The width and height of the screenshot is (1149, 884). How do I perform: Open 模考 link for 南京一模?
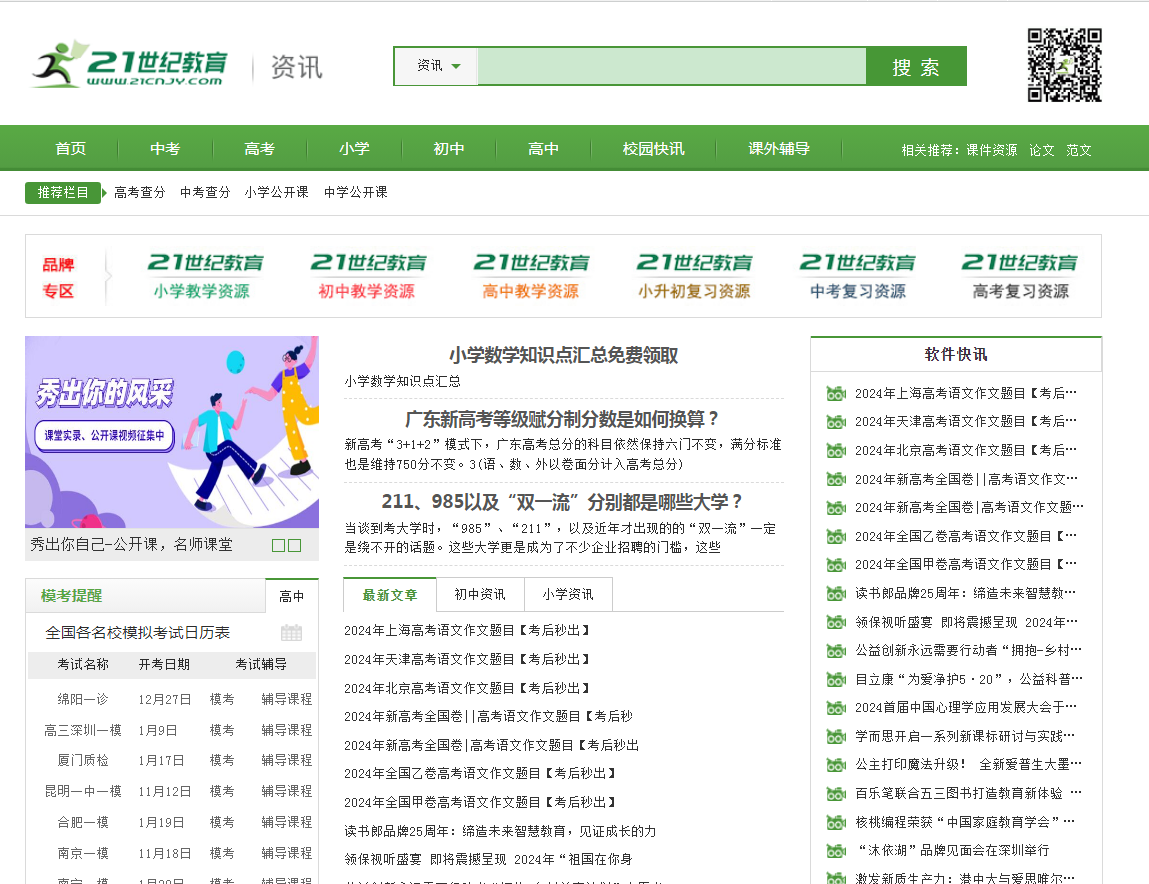222,853
